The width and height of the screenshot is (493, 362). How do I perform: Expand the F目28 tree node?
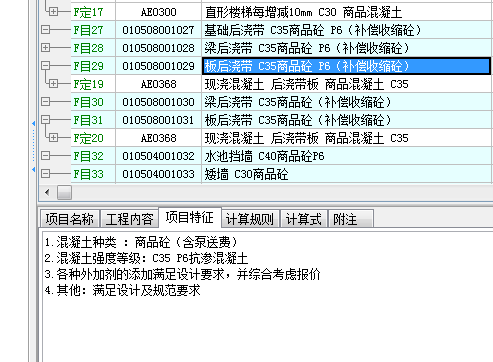[x=45, y=48]
